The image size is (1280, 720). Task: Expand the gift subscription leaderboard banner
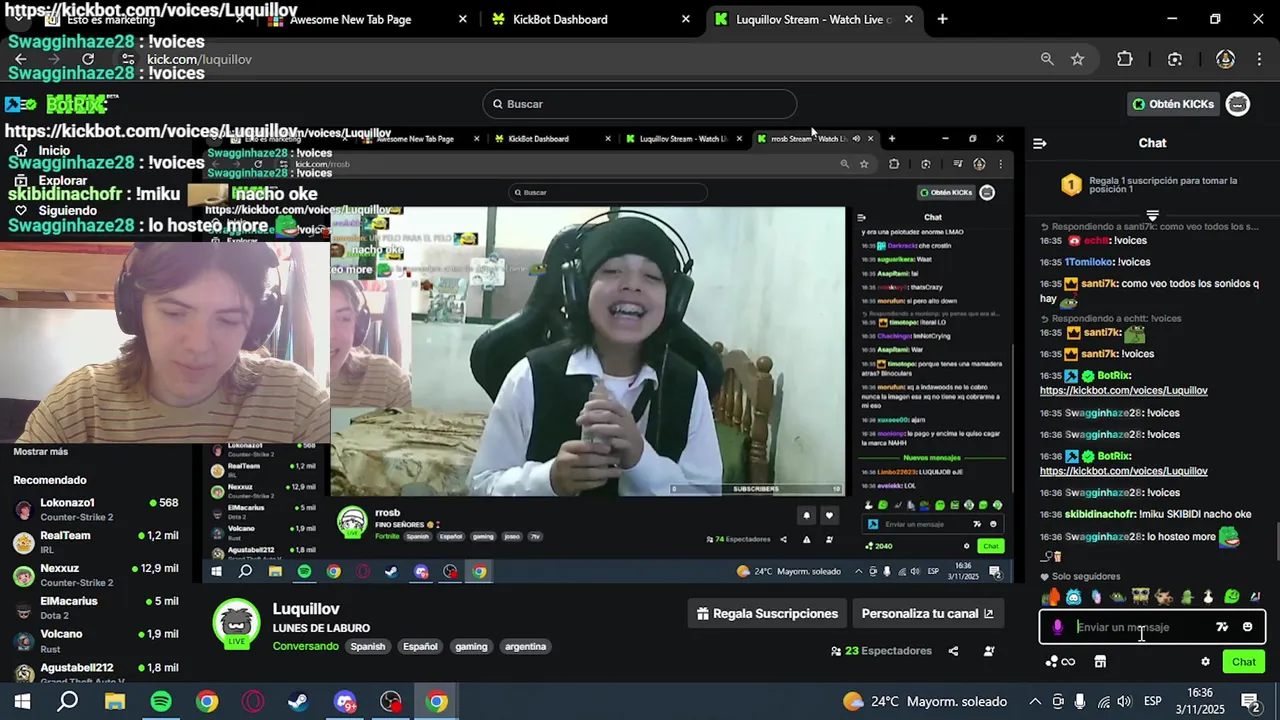pos(1152,214)
